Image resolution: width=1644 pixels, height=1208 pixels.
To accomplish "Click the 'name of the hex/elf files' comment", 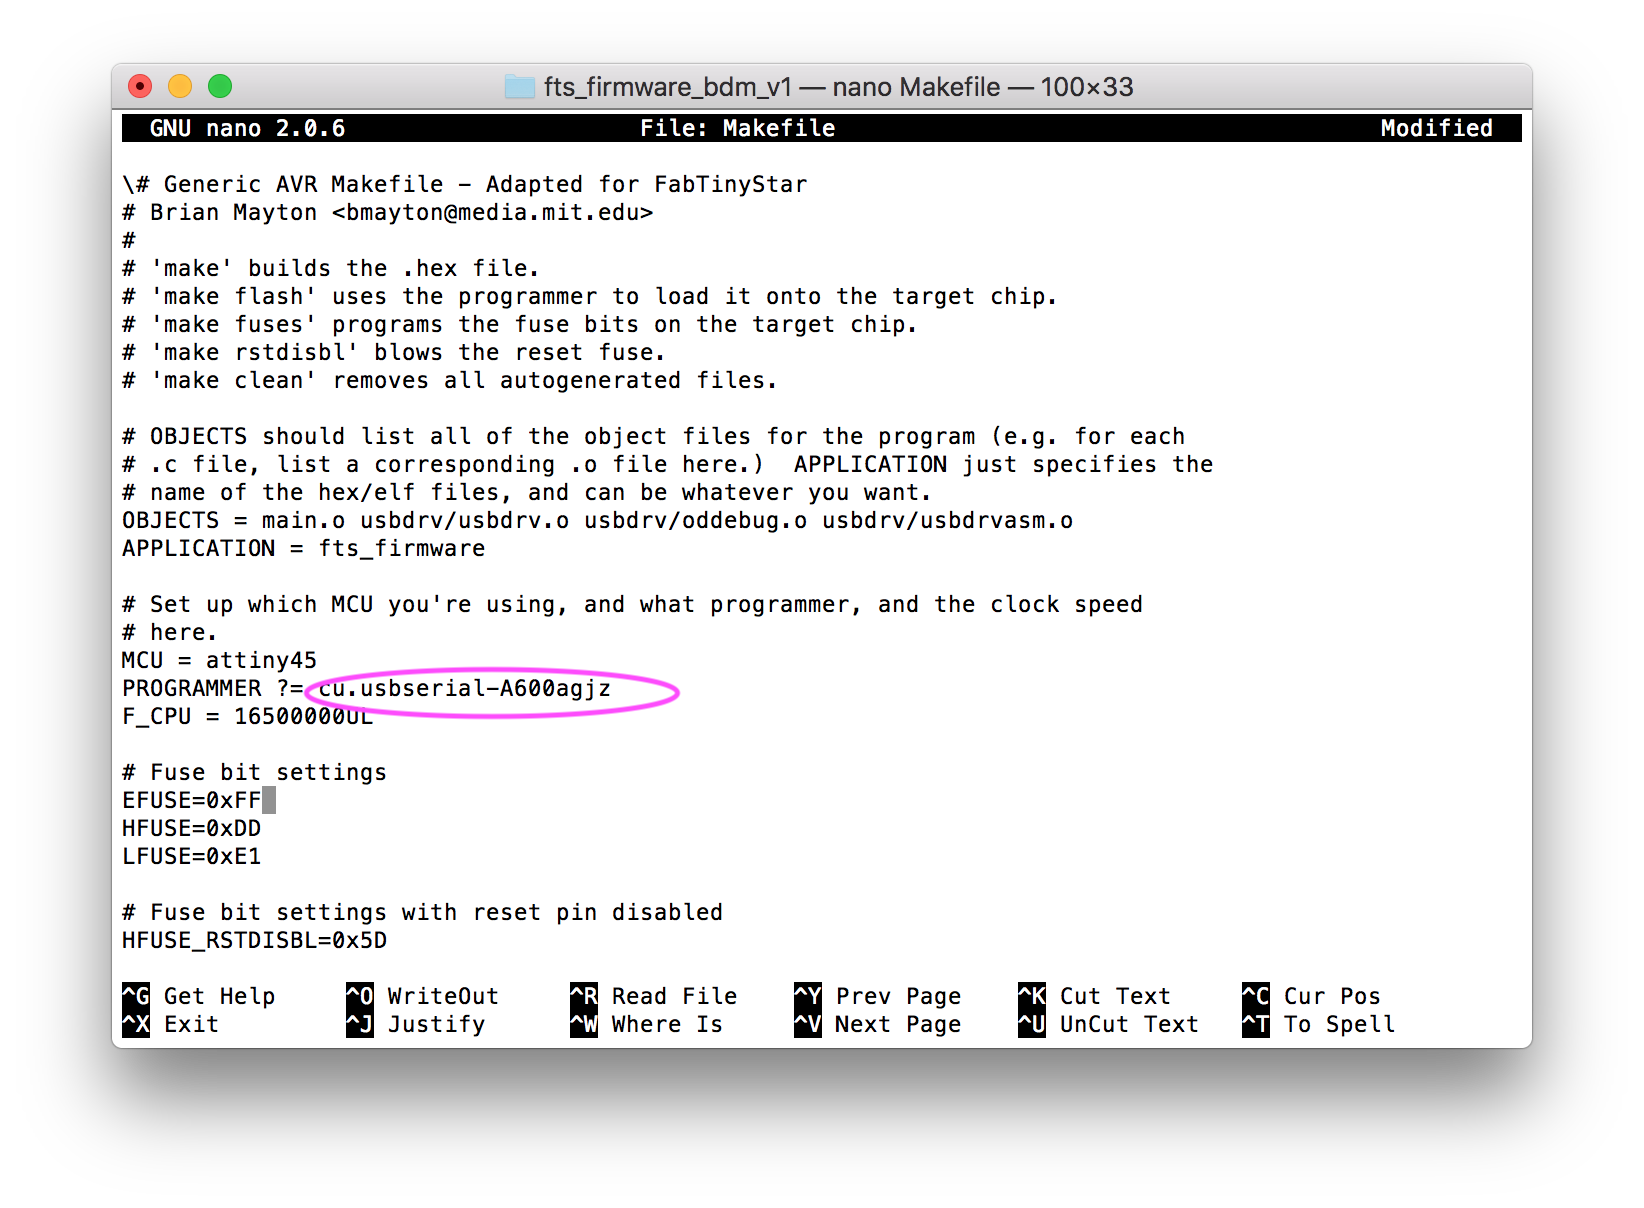I will (527, 492).
